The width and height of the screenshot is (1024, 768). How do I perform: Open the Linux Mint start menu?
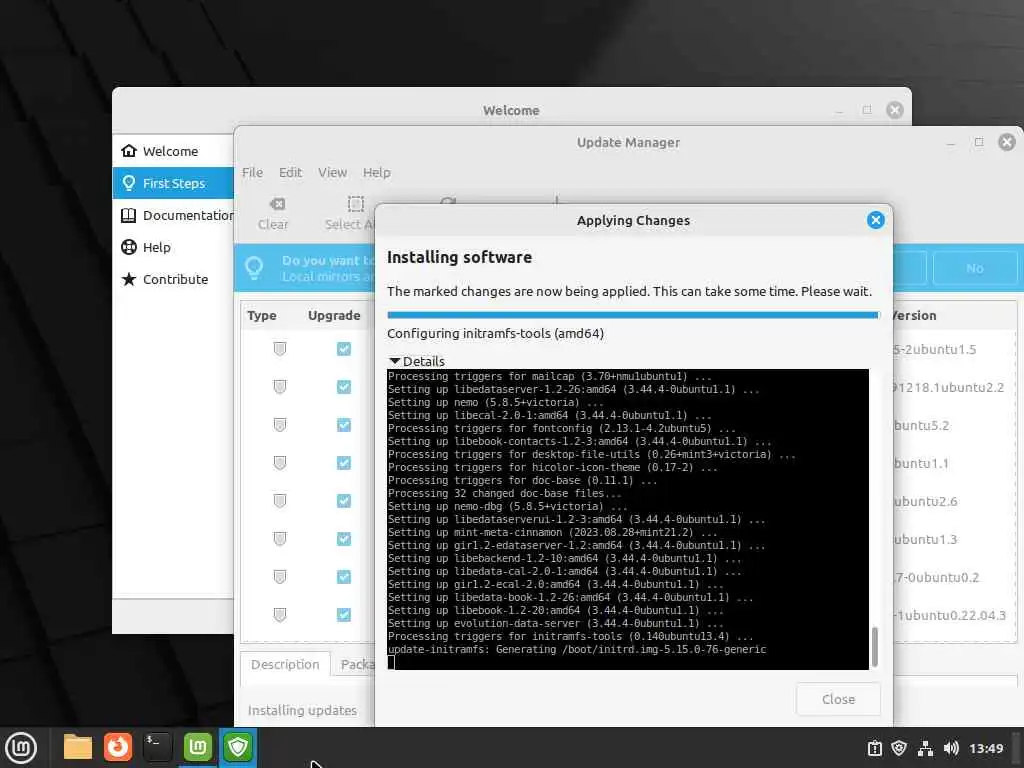(21, 748)
